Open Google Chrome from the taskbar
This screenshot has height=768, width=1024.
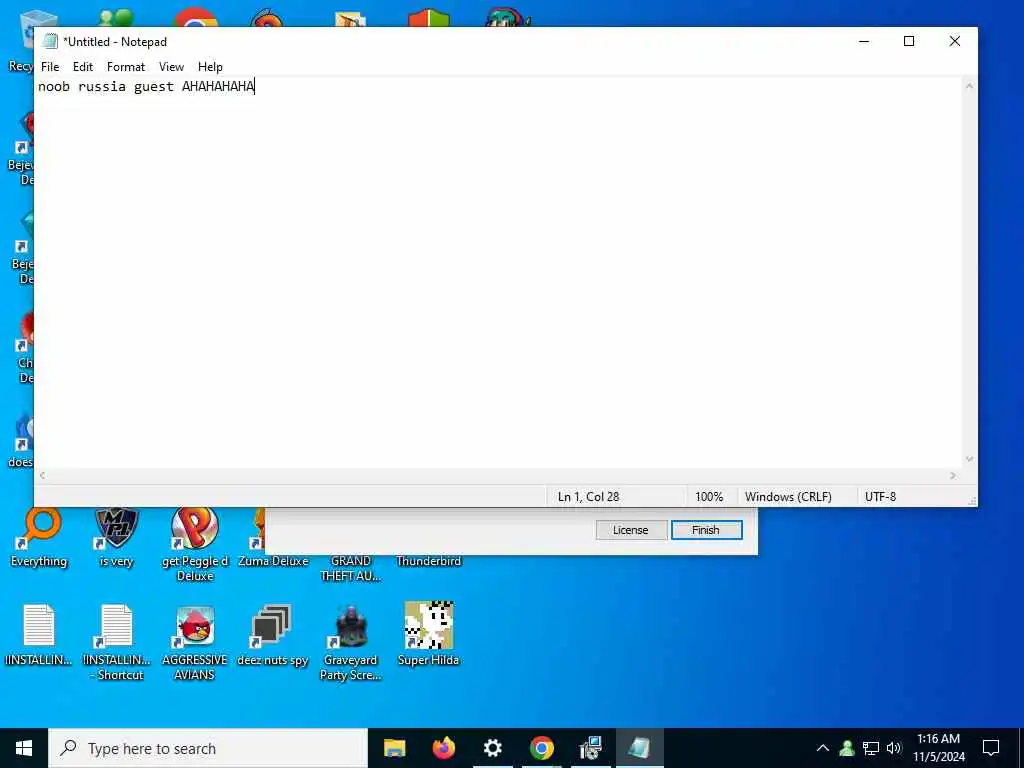click(x=541, y=748)
